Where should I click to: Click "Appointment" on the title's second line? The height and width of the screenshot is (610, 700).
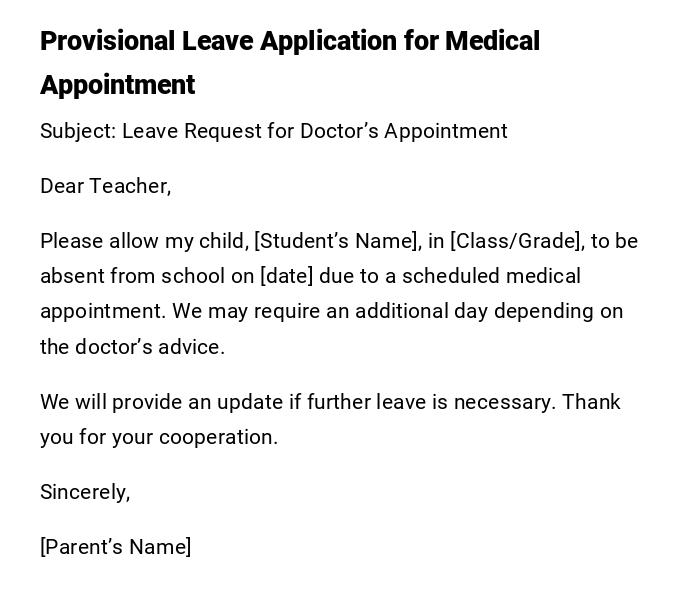click(117, 85)
